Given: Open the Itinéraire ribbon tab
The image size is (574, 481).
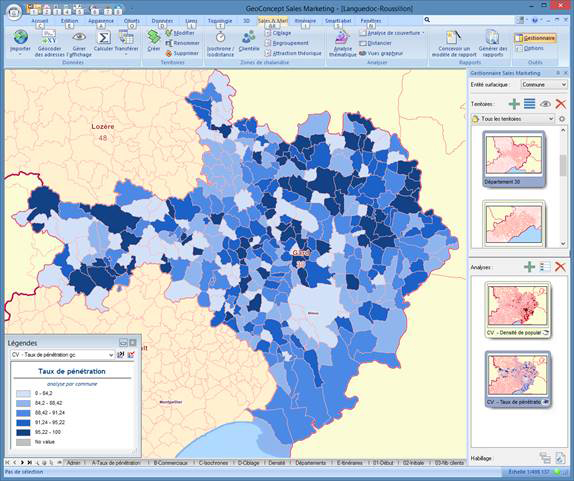Looking at the screenshot, I should [305, 21].
